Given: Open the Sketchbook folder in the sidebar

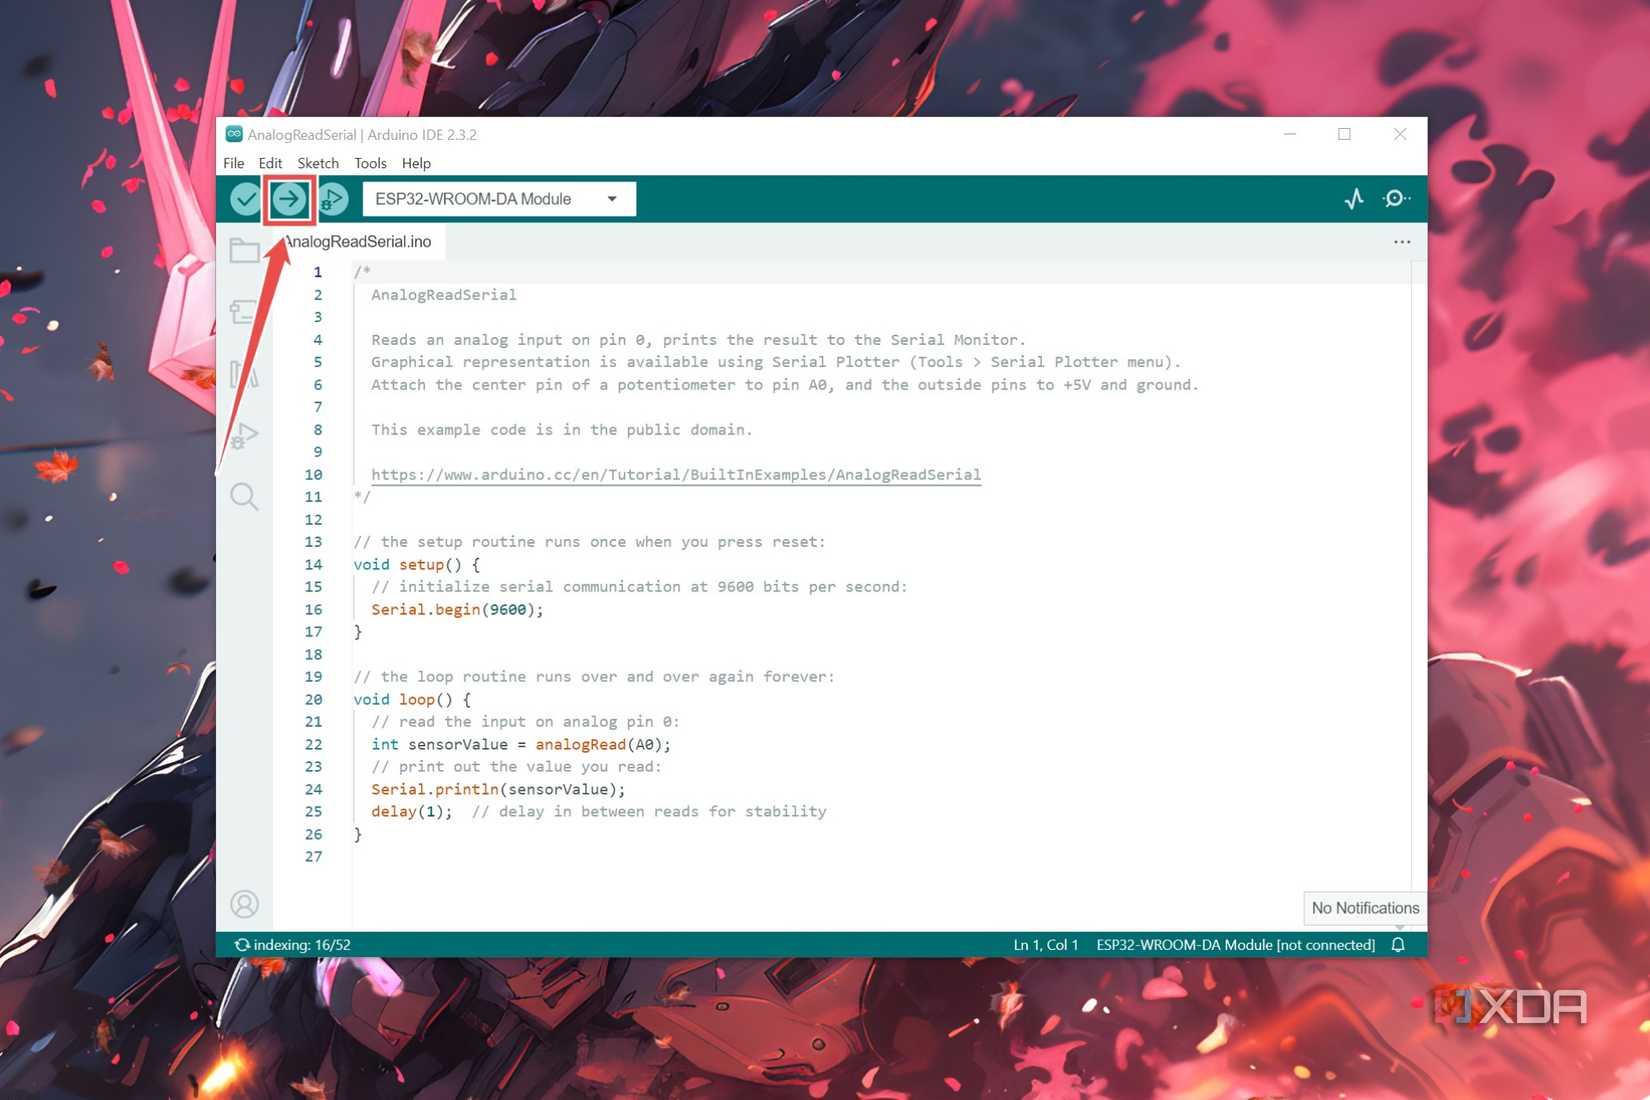Looking at the screenshot, I should click(x=244, y=250).
